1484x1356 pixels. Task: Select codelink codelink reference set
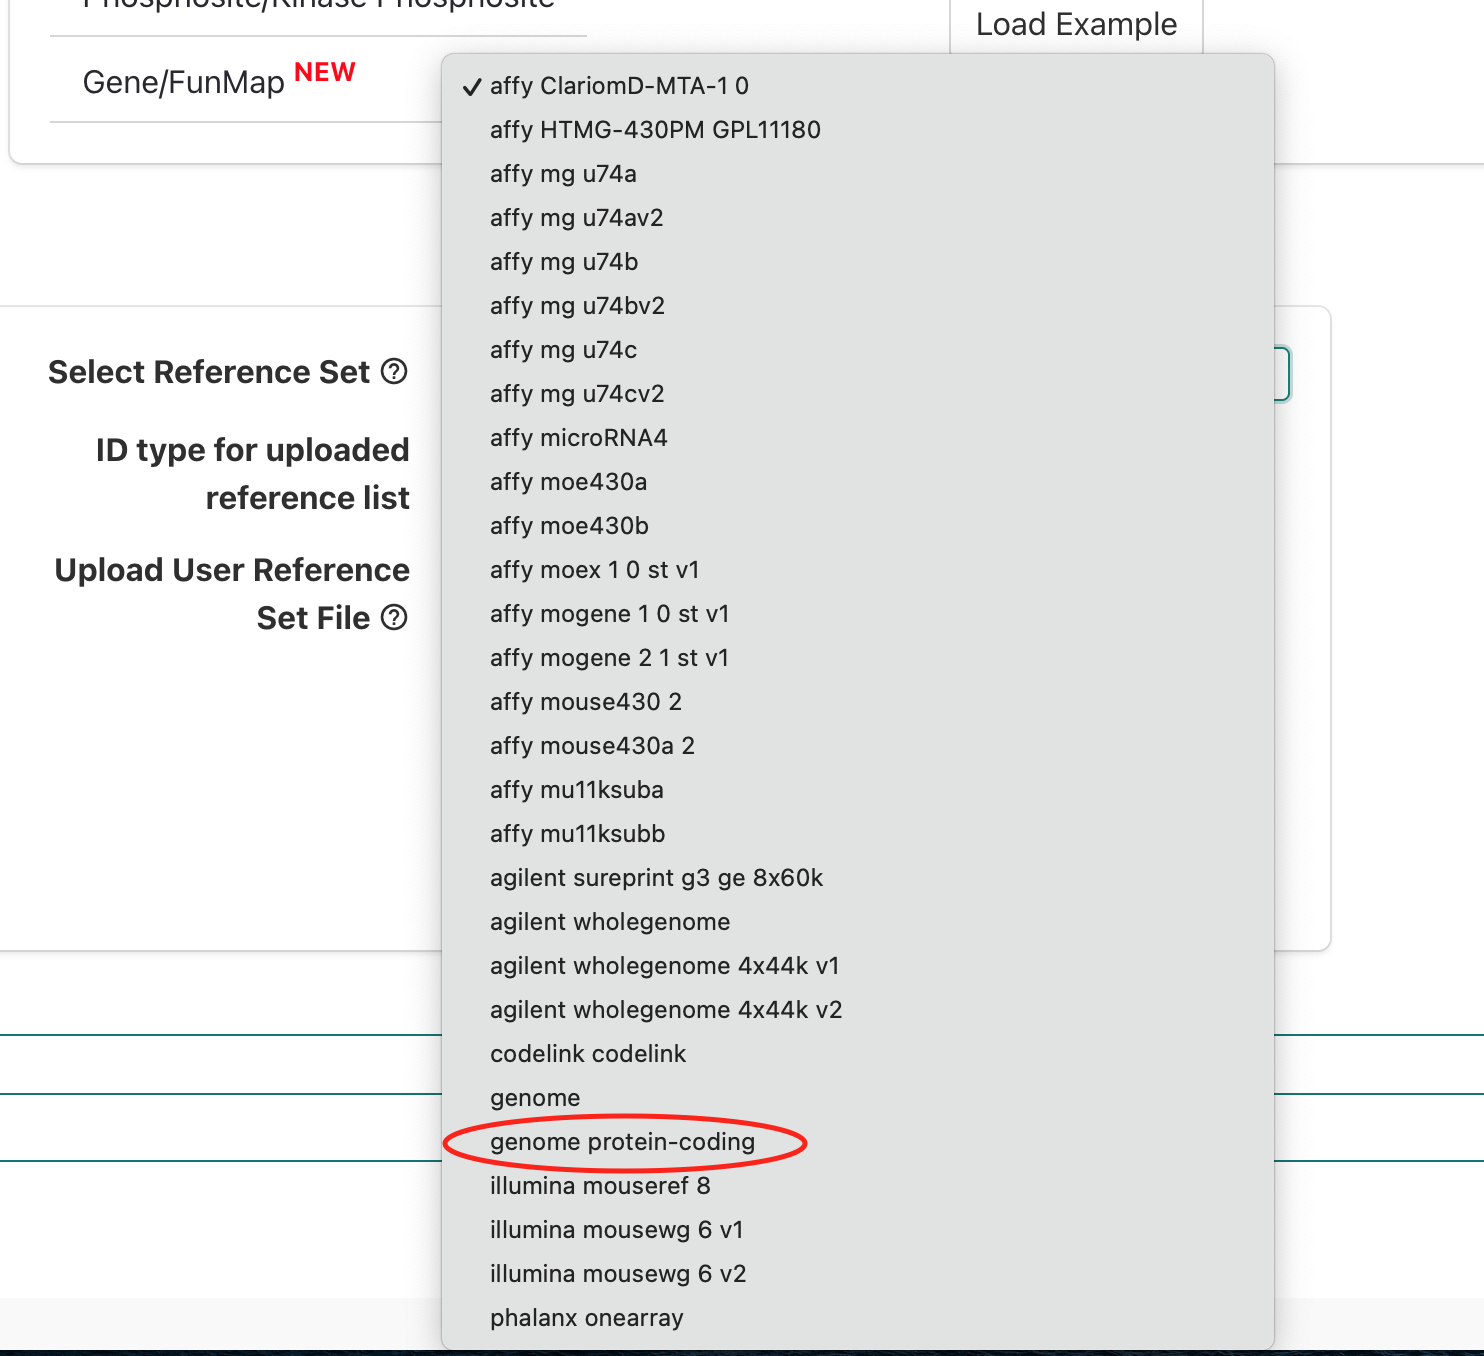point(587,1053)
